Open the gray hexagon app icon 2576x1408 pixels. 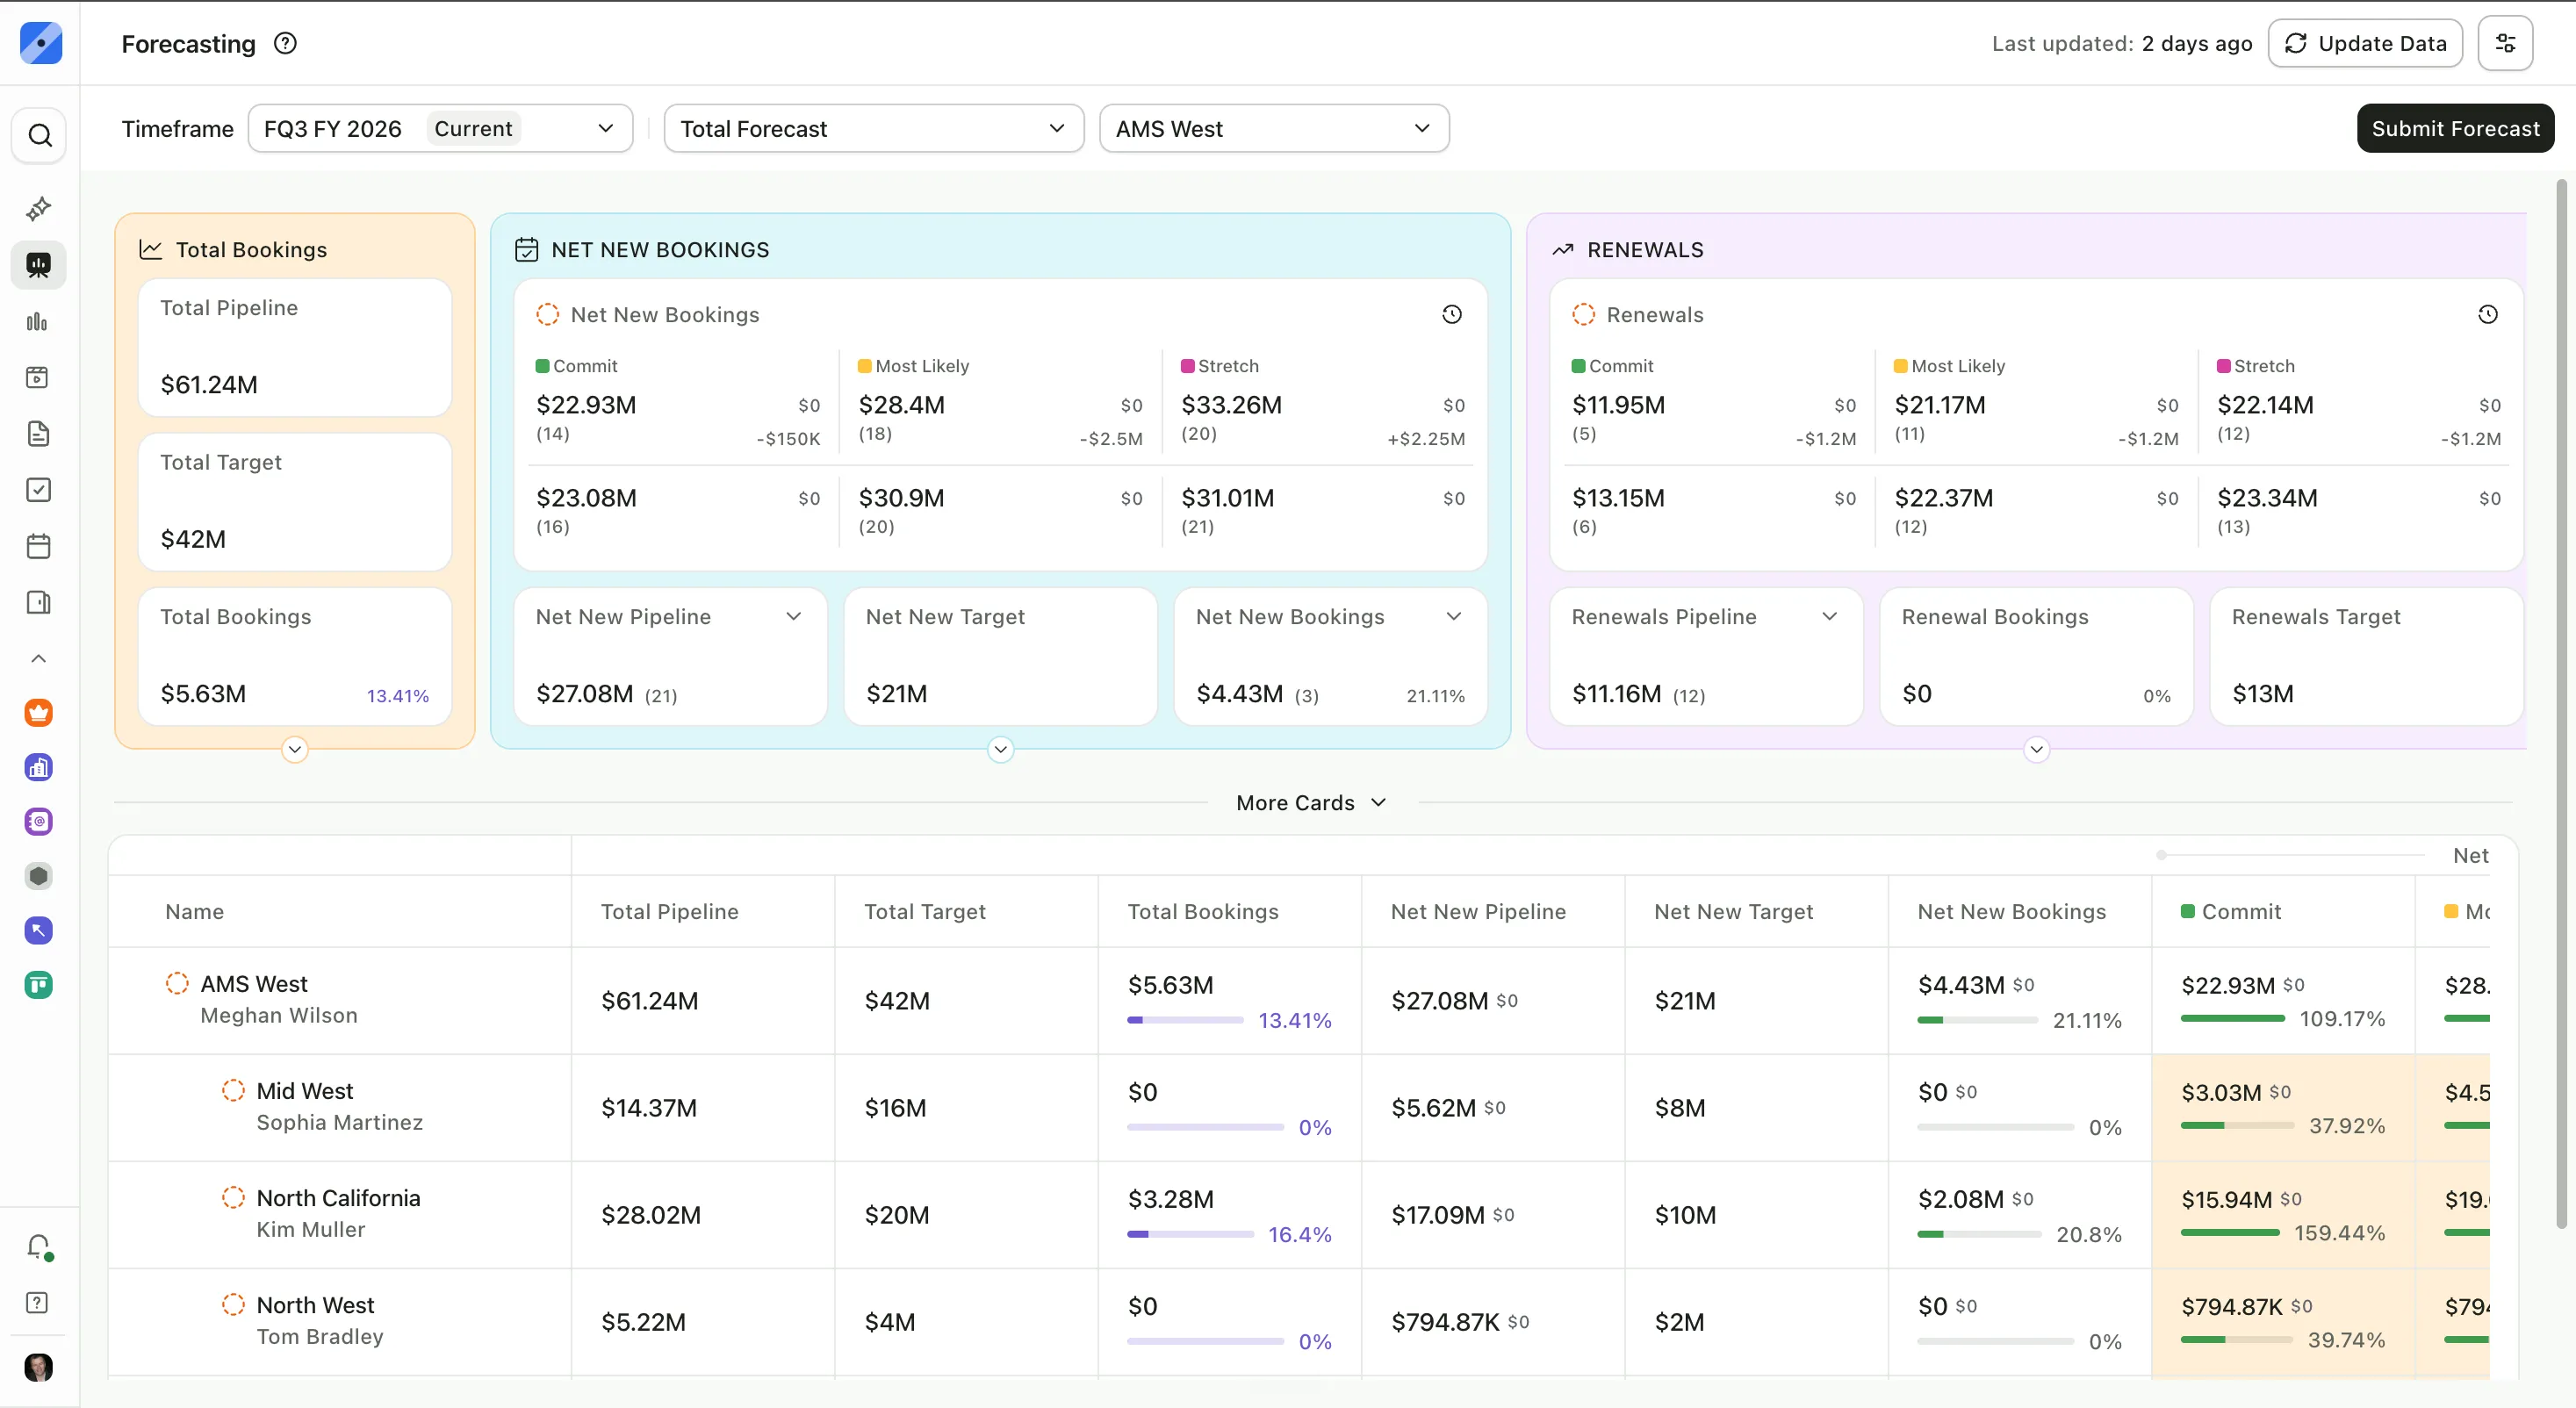38,876
